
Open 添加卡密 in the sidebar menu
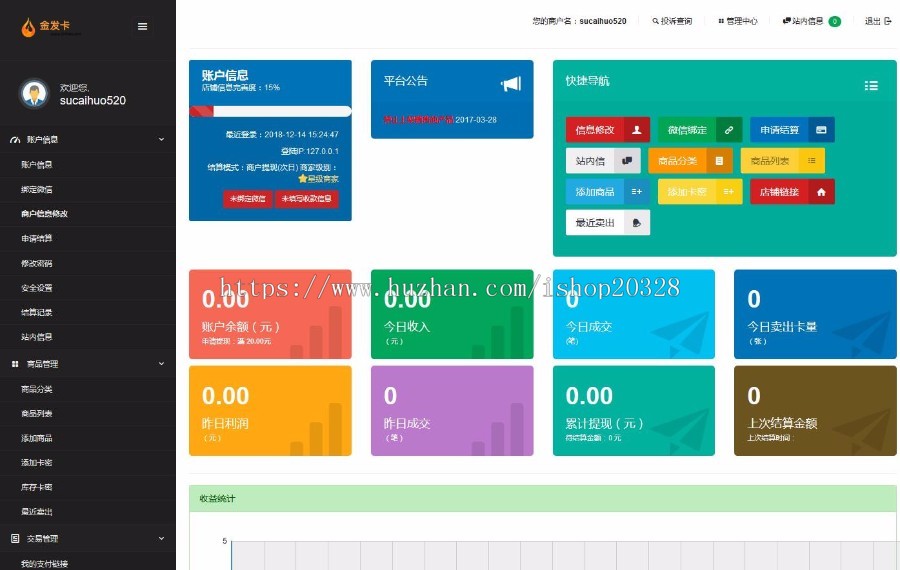click(37, 463)
